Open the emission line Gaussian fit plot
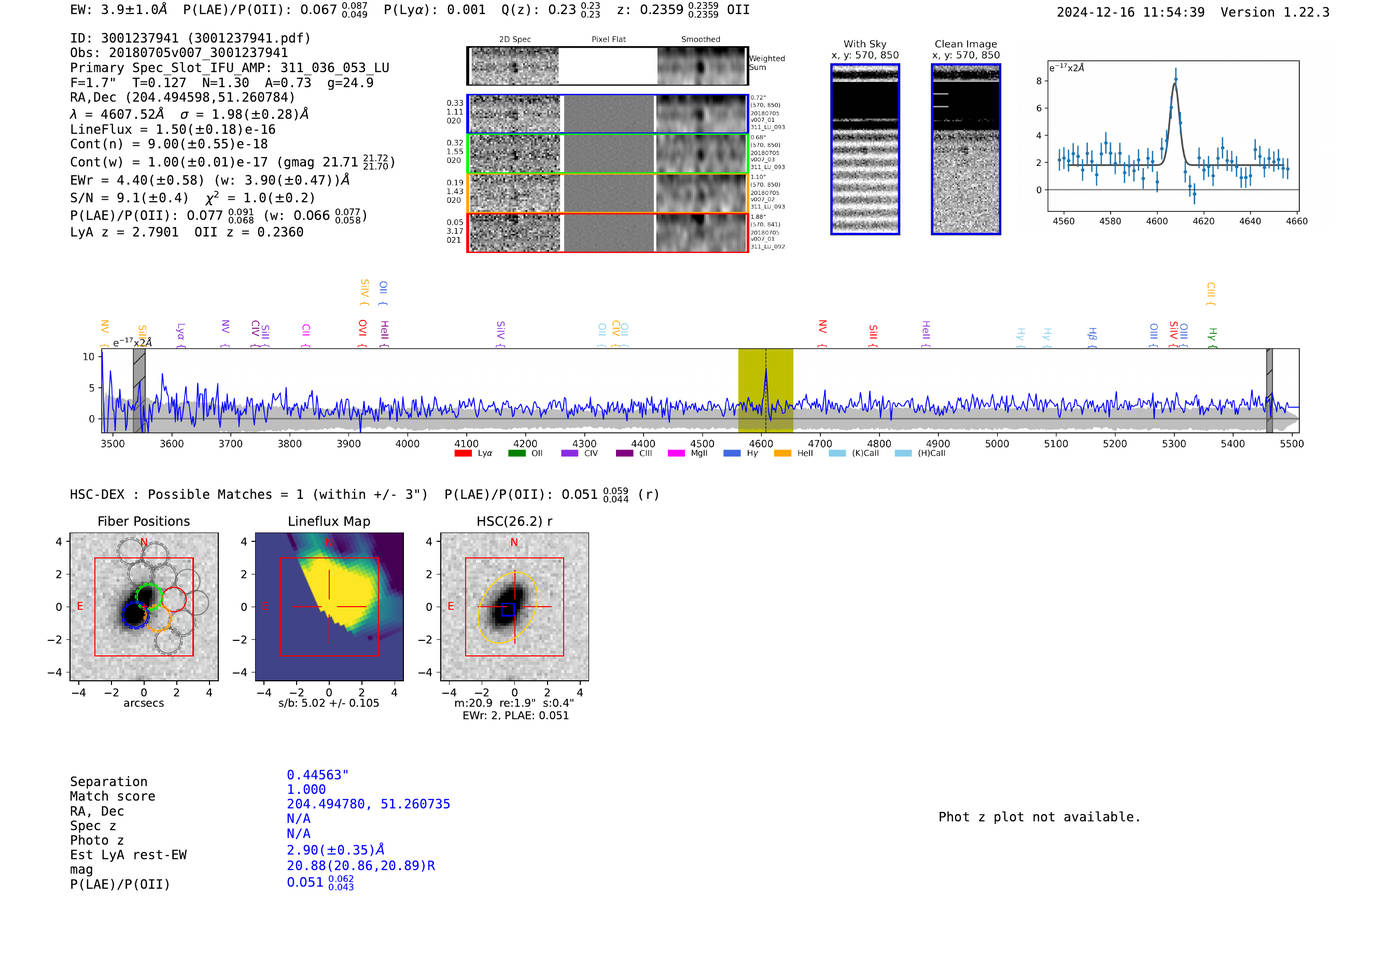 point(1173,136)
